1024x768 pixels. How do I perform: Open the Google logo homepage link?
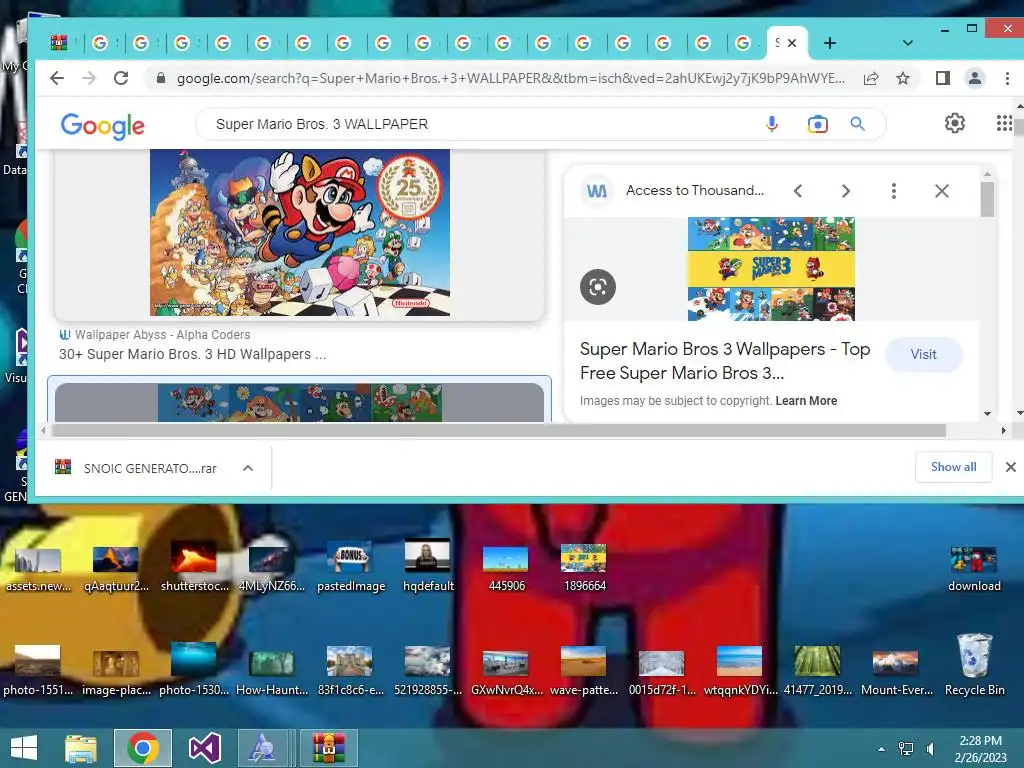[103, 125]
